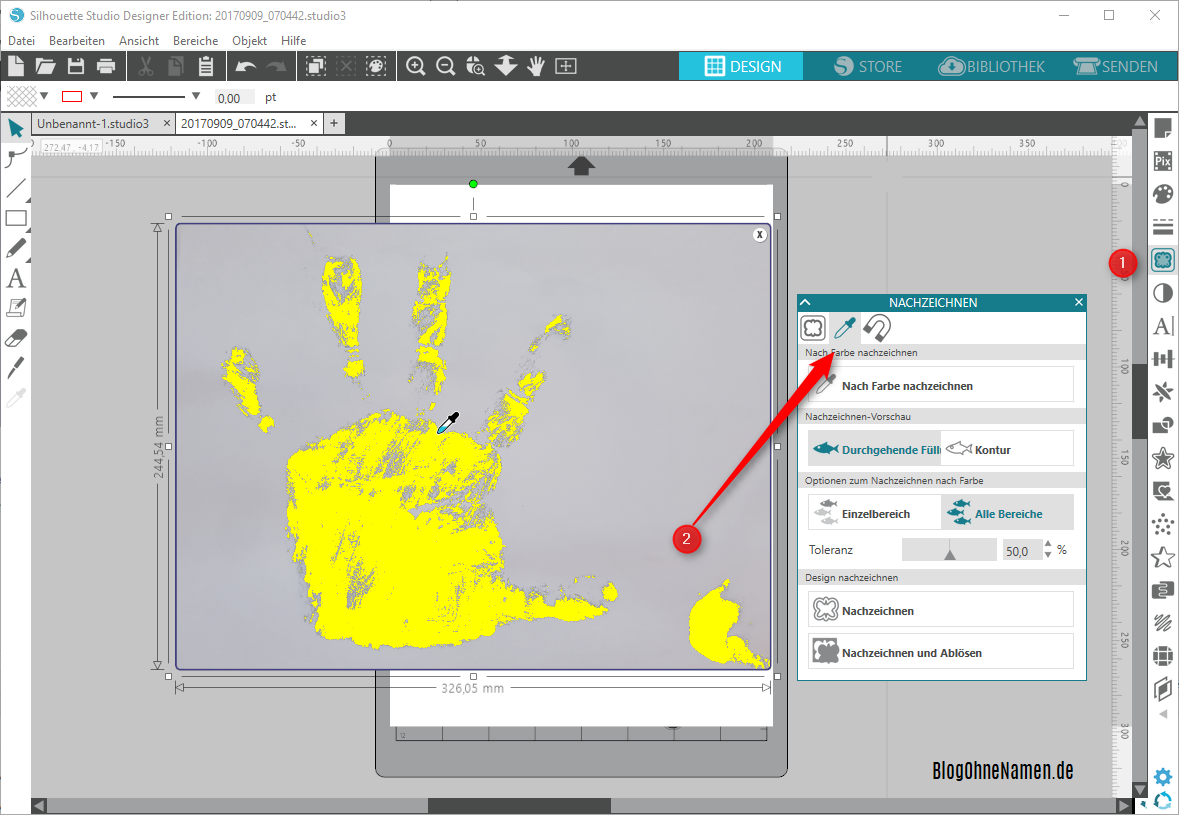The image size is (1179, 815).
Task: Switch to the BIBLIOTHEK tab
Action: pos(992,66)
